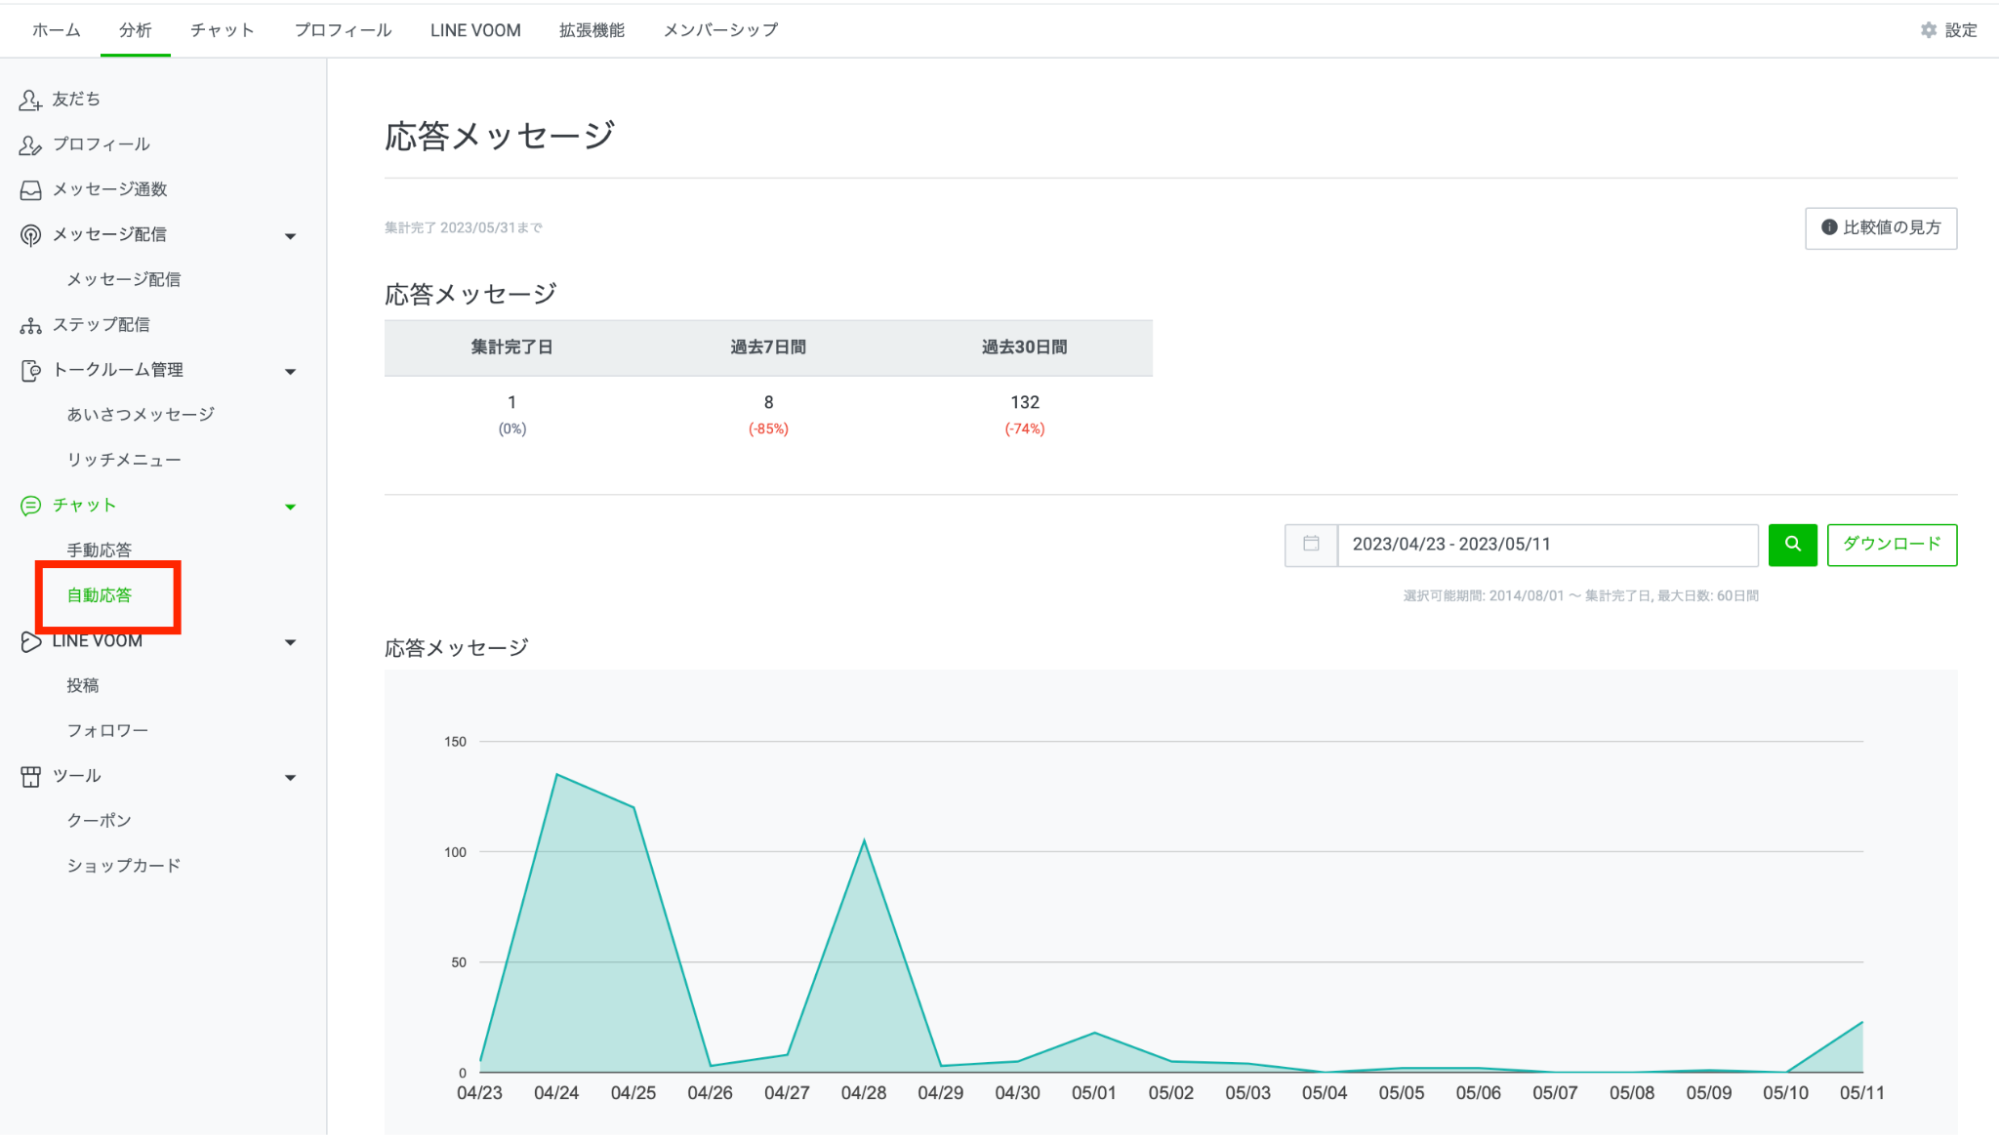Select the チャット speech bubble icon
The height and width of the screenshot is (1136, 1999).
(x=29, y=505)
